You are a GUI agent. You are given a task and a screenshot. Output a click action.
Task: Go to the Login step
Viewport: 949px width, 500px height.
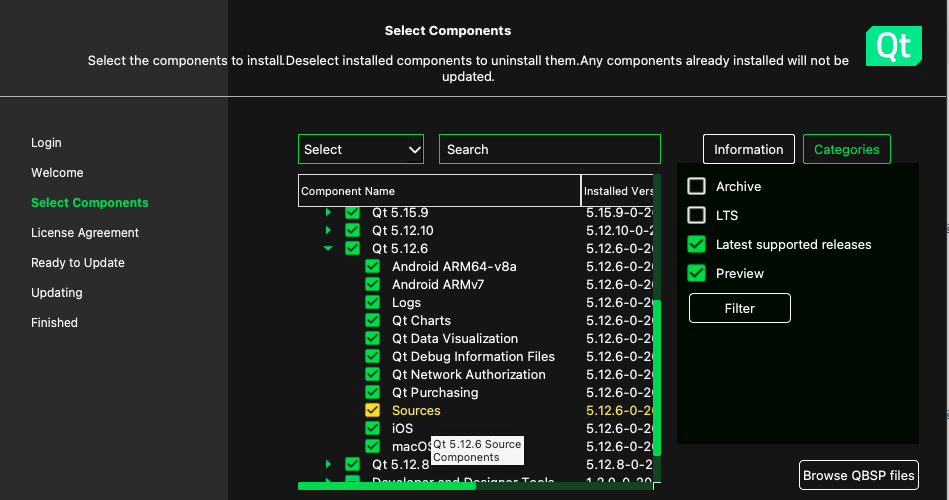46,142
